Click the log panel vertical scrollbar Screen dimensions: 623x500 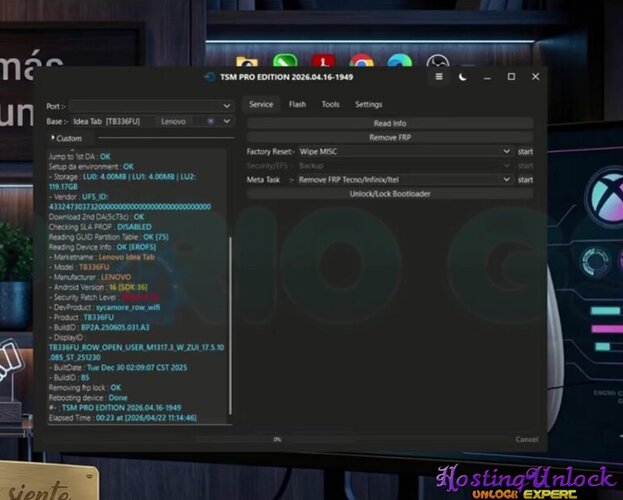pos(230,326)
